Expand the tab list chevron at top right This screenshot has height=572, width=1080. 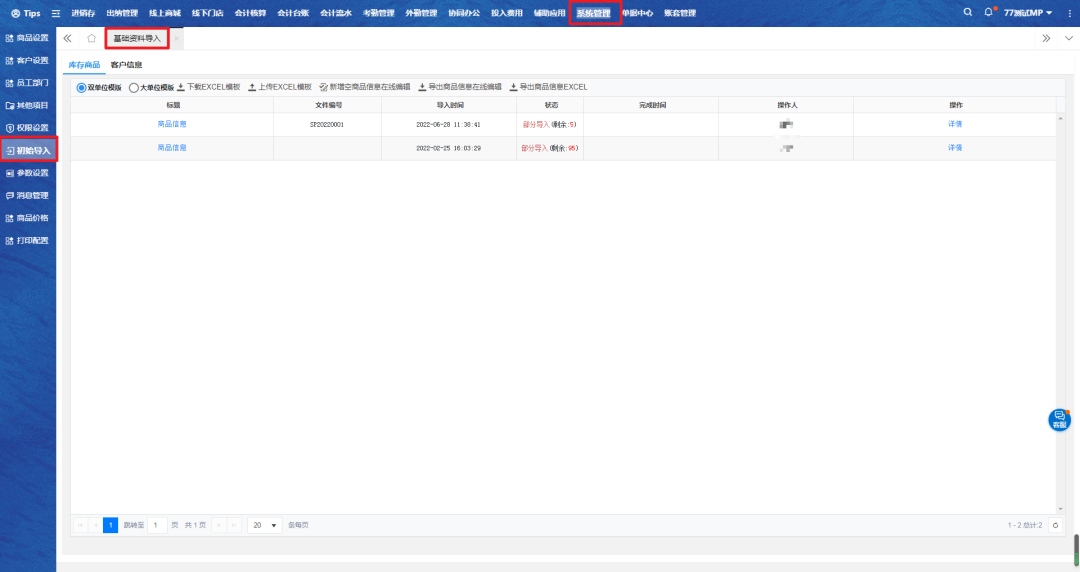(1069, 38)
